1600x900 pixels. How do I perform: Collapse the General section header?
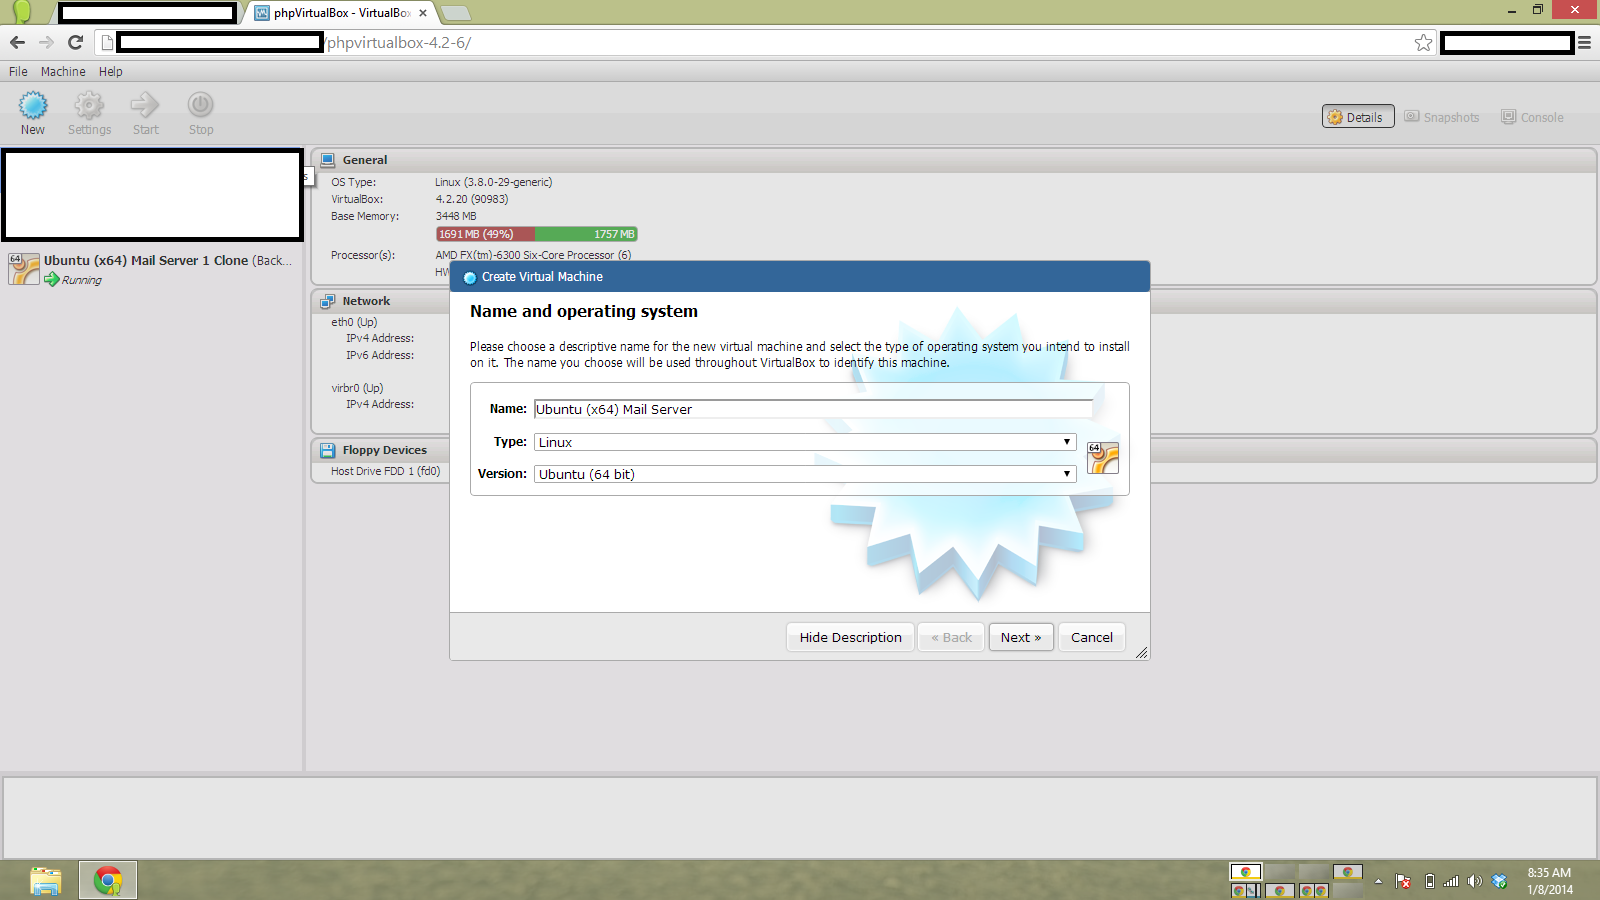pyautogui.click(x=954, y=160)
